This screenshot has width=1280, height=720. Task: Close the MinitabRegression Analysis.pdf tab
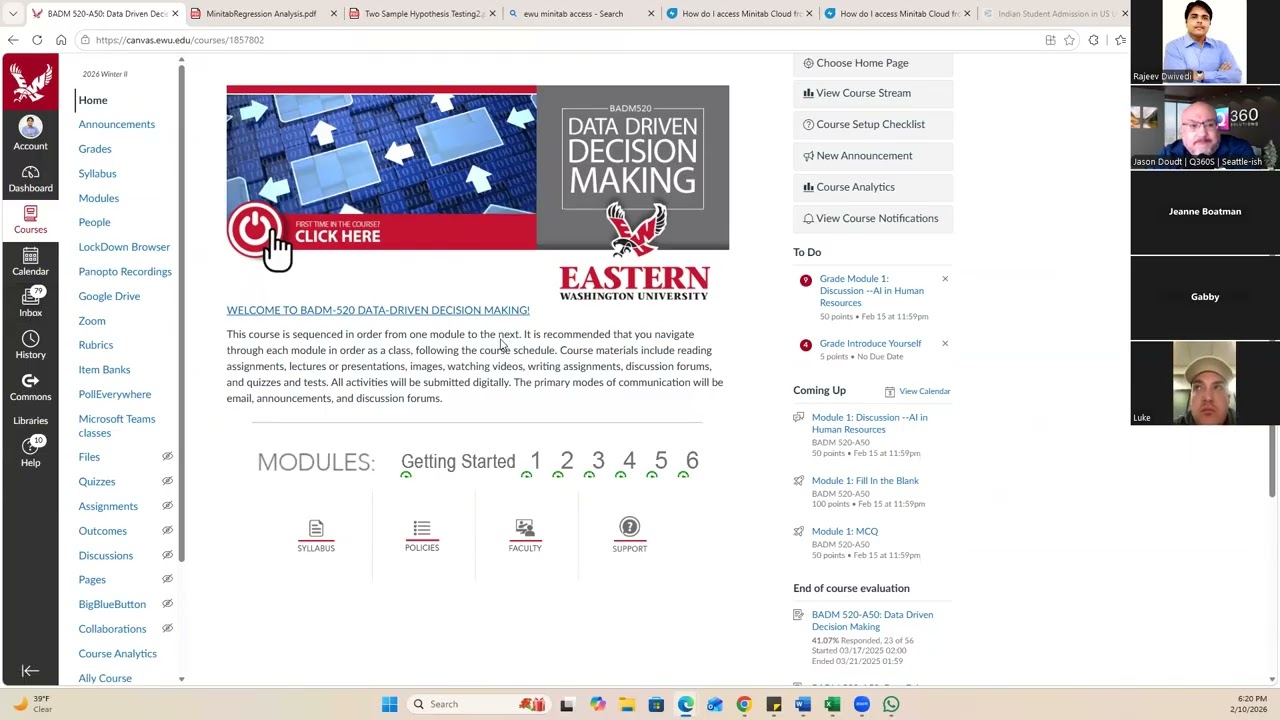(333, 14)
